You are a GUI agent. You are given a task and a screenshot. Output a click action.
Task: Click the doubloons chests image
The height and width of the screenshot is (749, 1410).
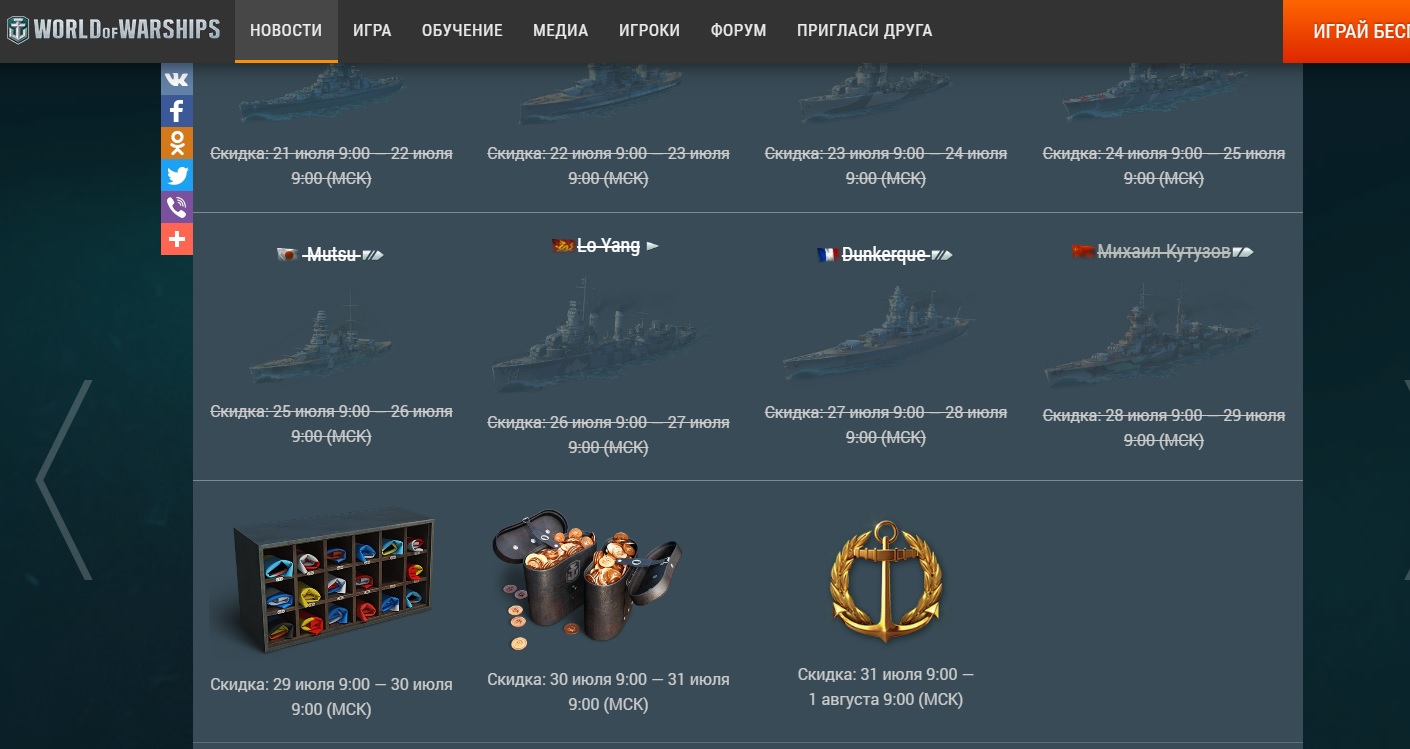click(x=587, y=578)
